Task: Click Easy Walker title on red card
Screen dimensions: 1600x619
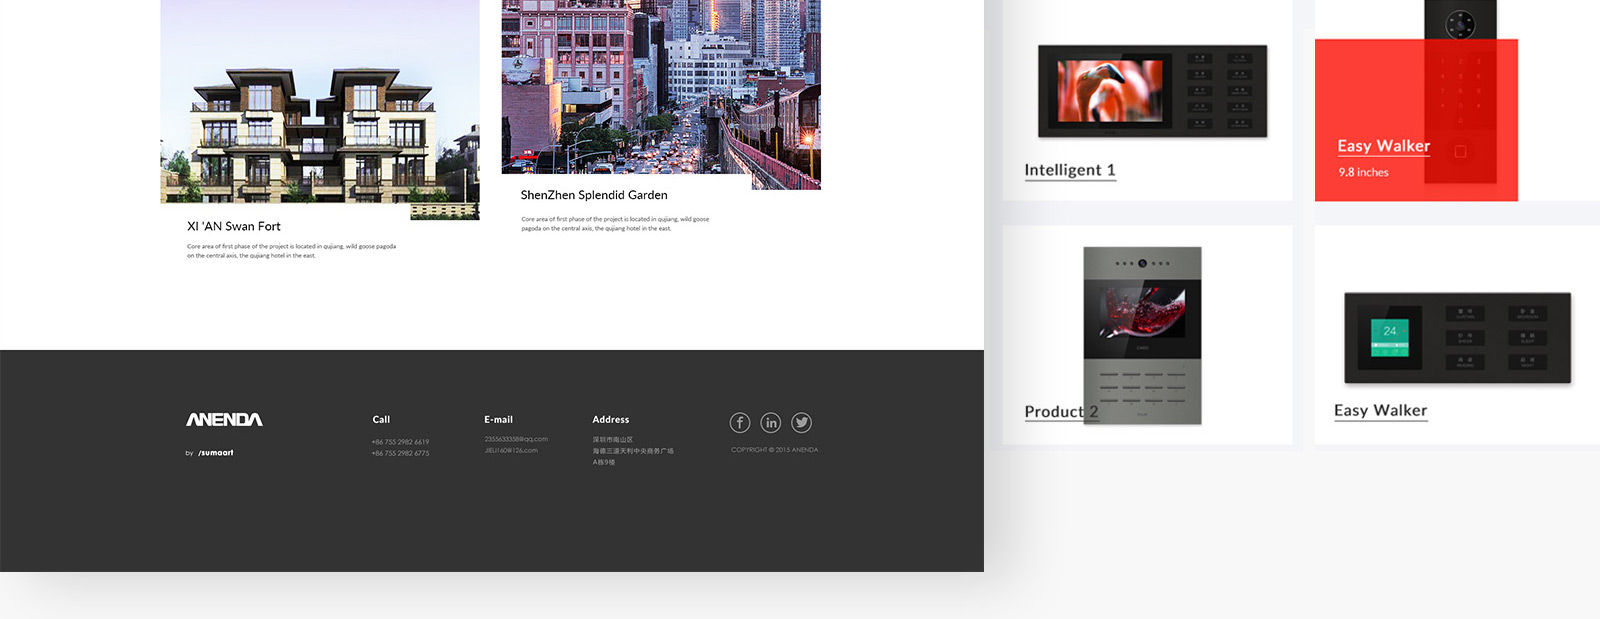Action: point(1383,146)
